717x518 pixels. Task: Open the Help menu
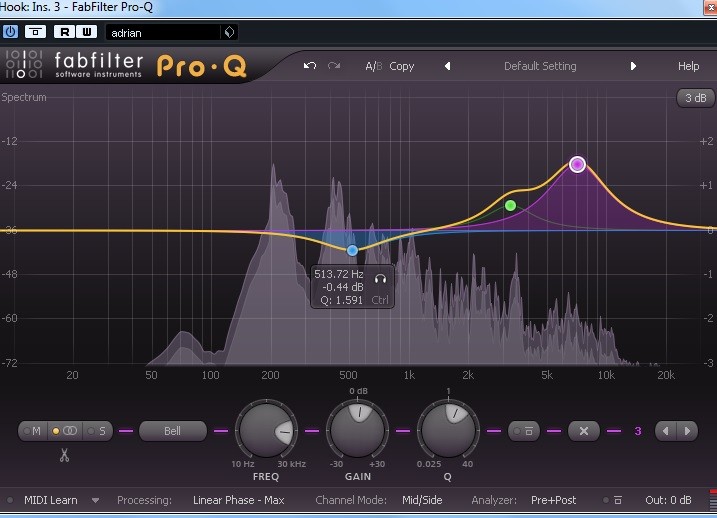[x=688, y=66]
